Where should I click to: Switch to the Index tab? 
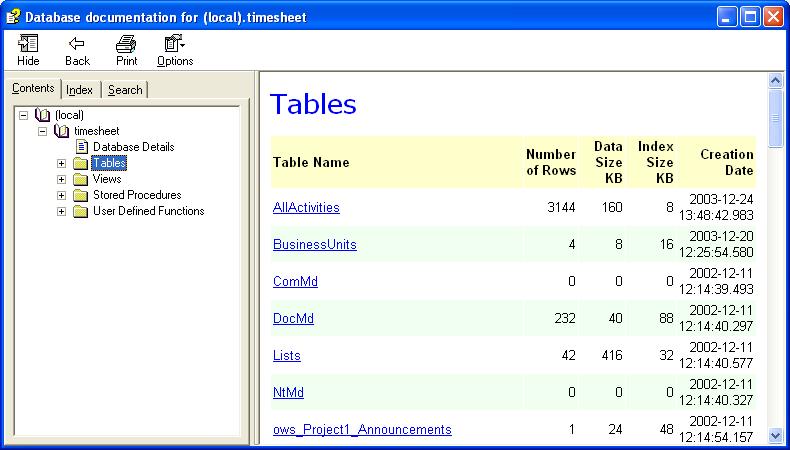pos(80,90)
